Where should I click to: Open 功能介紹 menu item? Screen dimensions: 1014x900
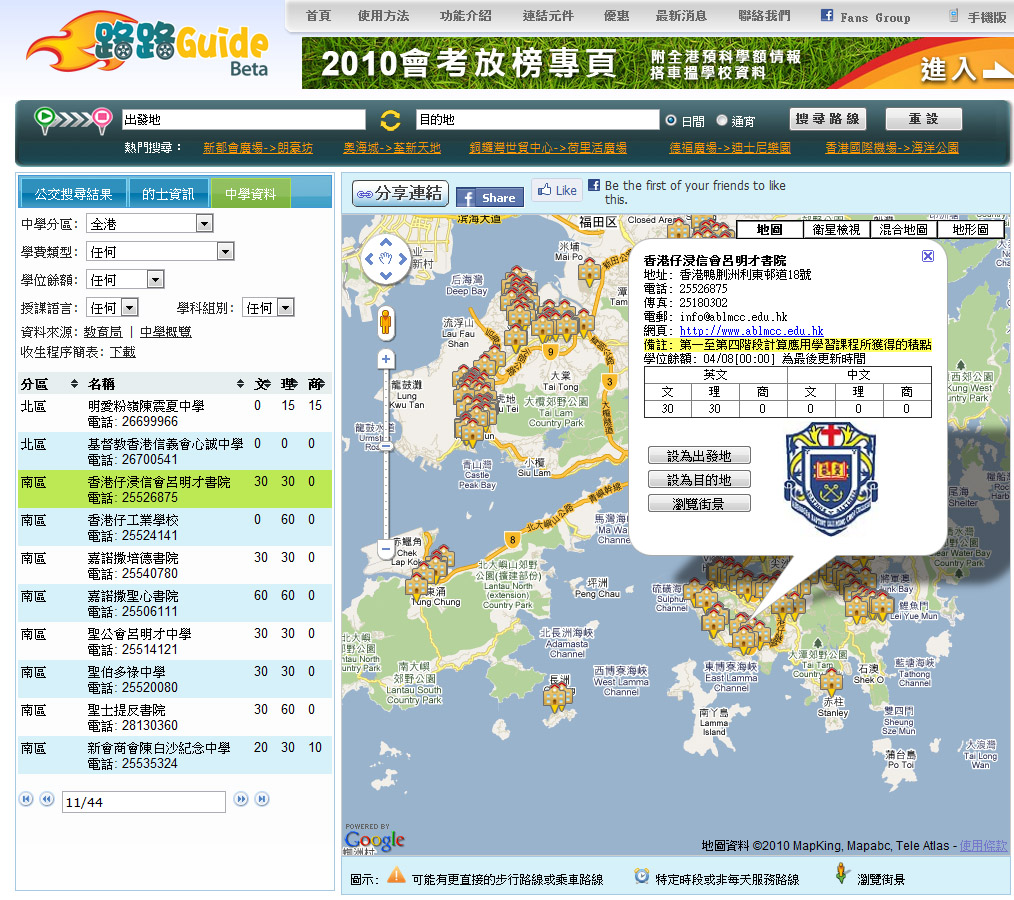click(466, 16)
